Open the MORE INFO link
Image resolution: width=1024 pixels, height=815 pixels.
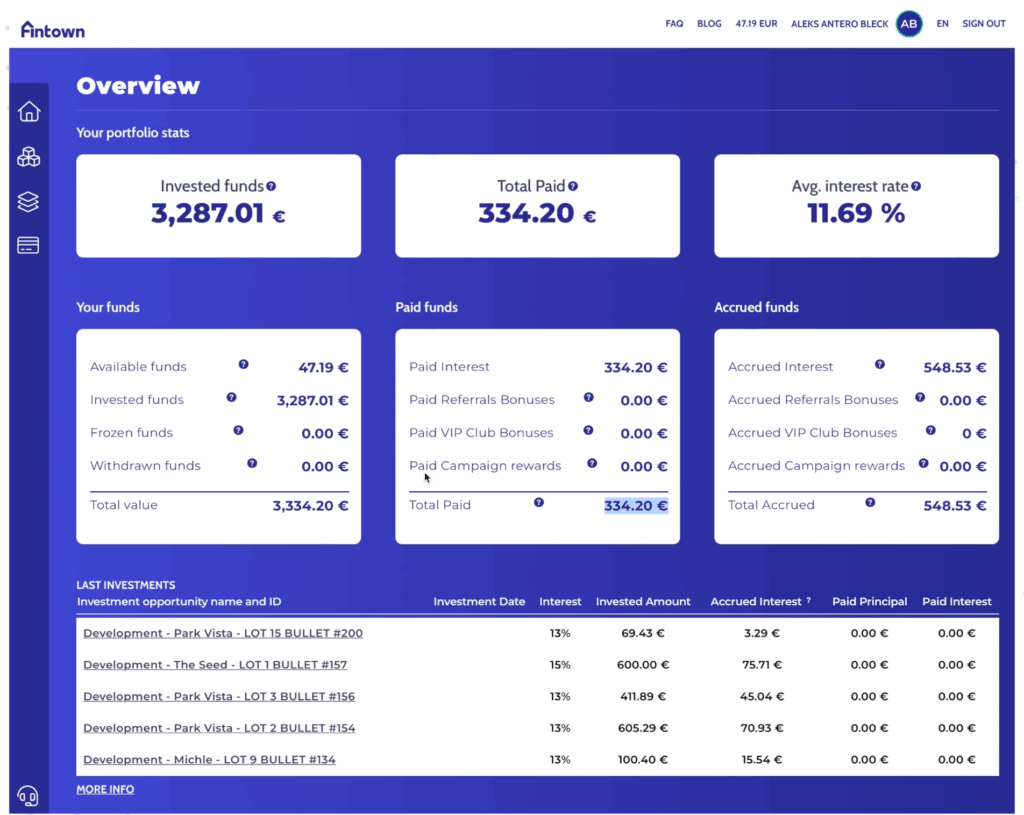click(x=105, y=790)
